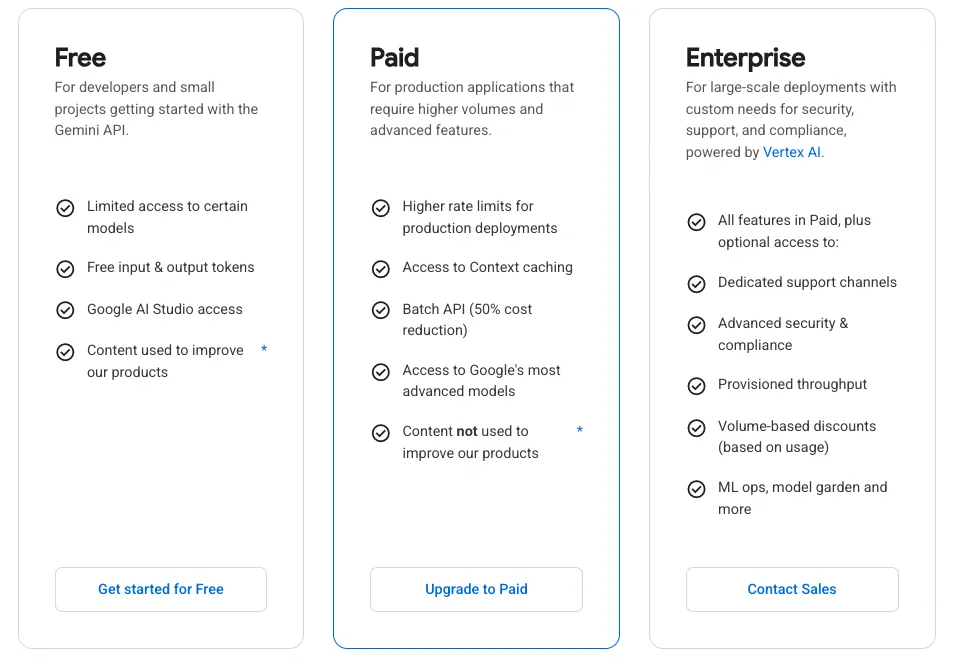Select the 'Paid' plan heading

click(x=395, y=58)
